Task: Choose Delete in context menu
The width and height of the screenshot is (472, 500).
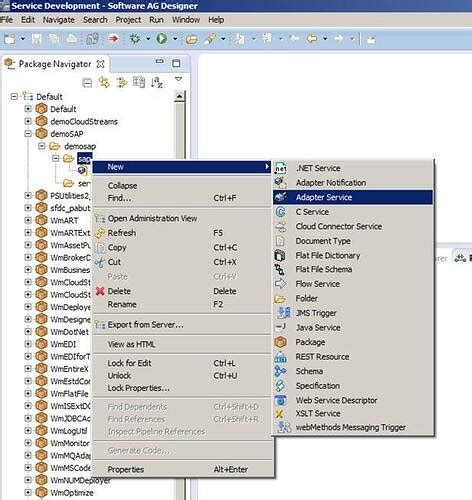Action: pos(182,291)
